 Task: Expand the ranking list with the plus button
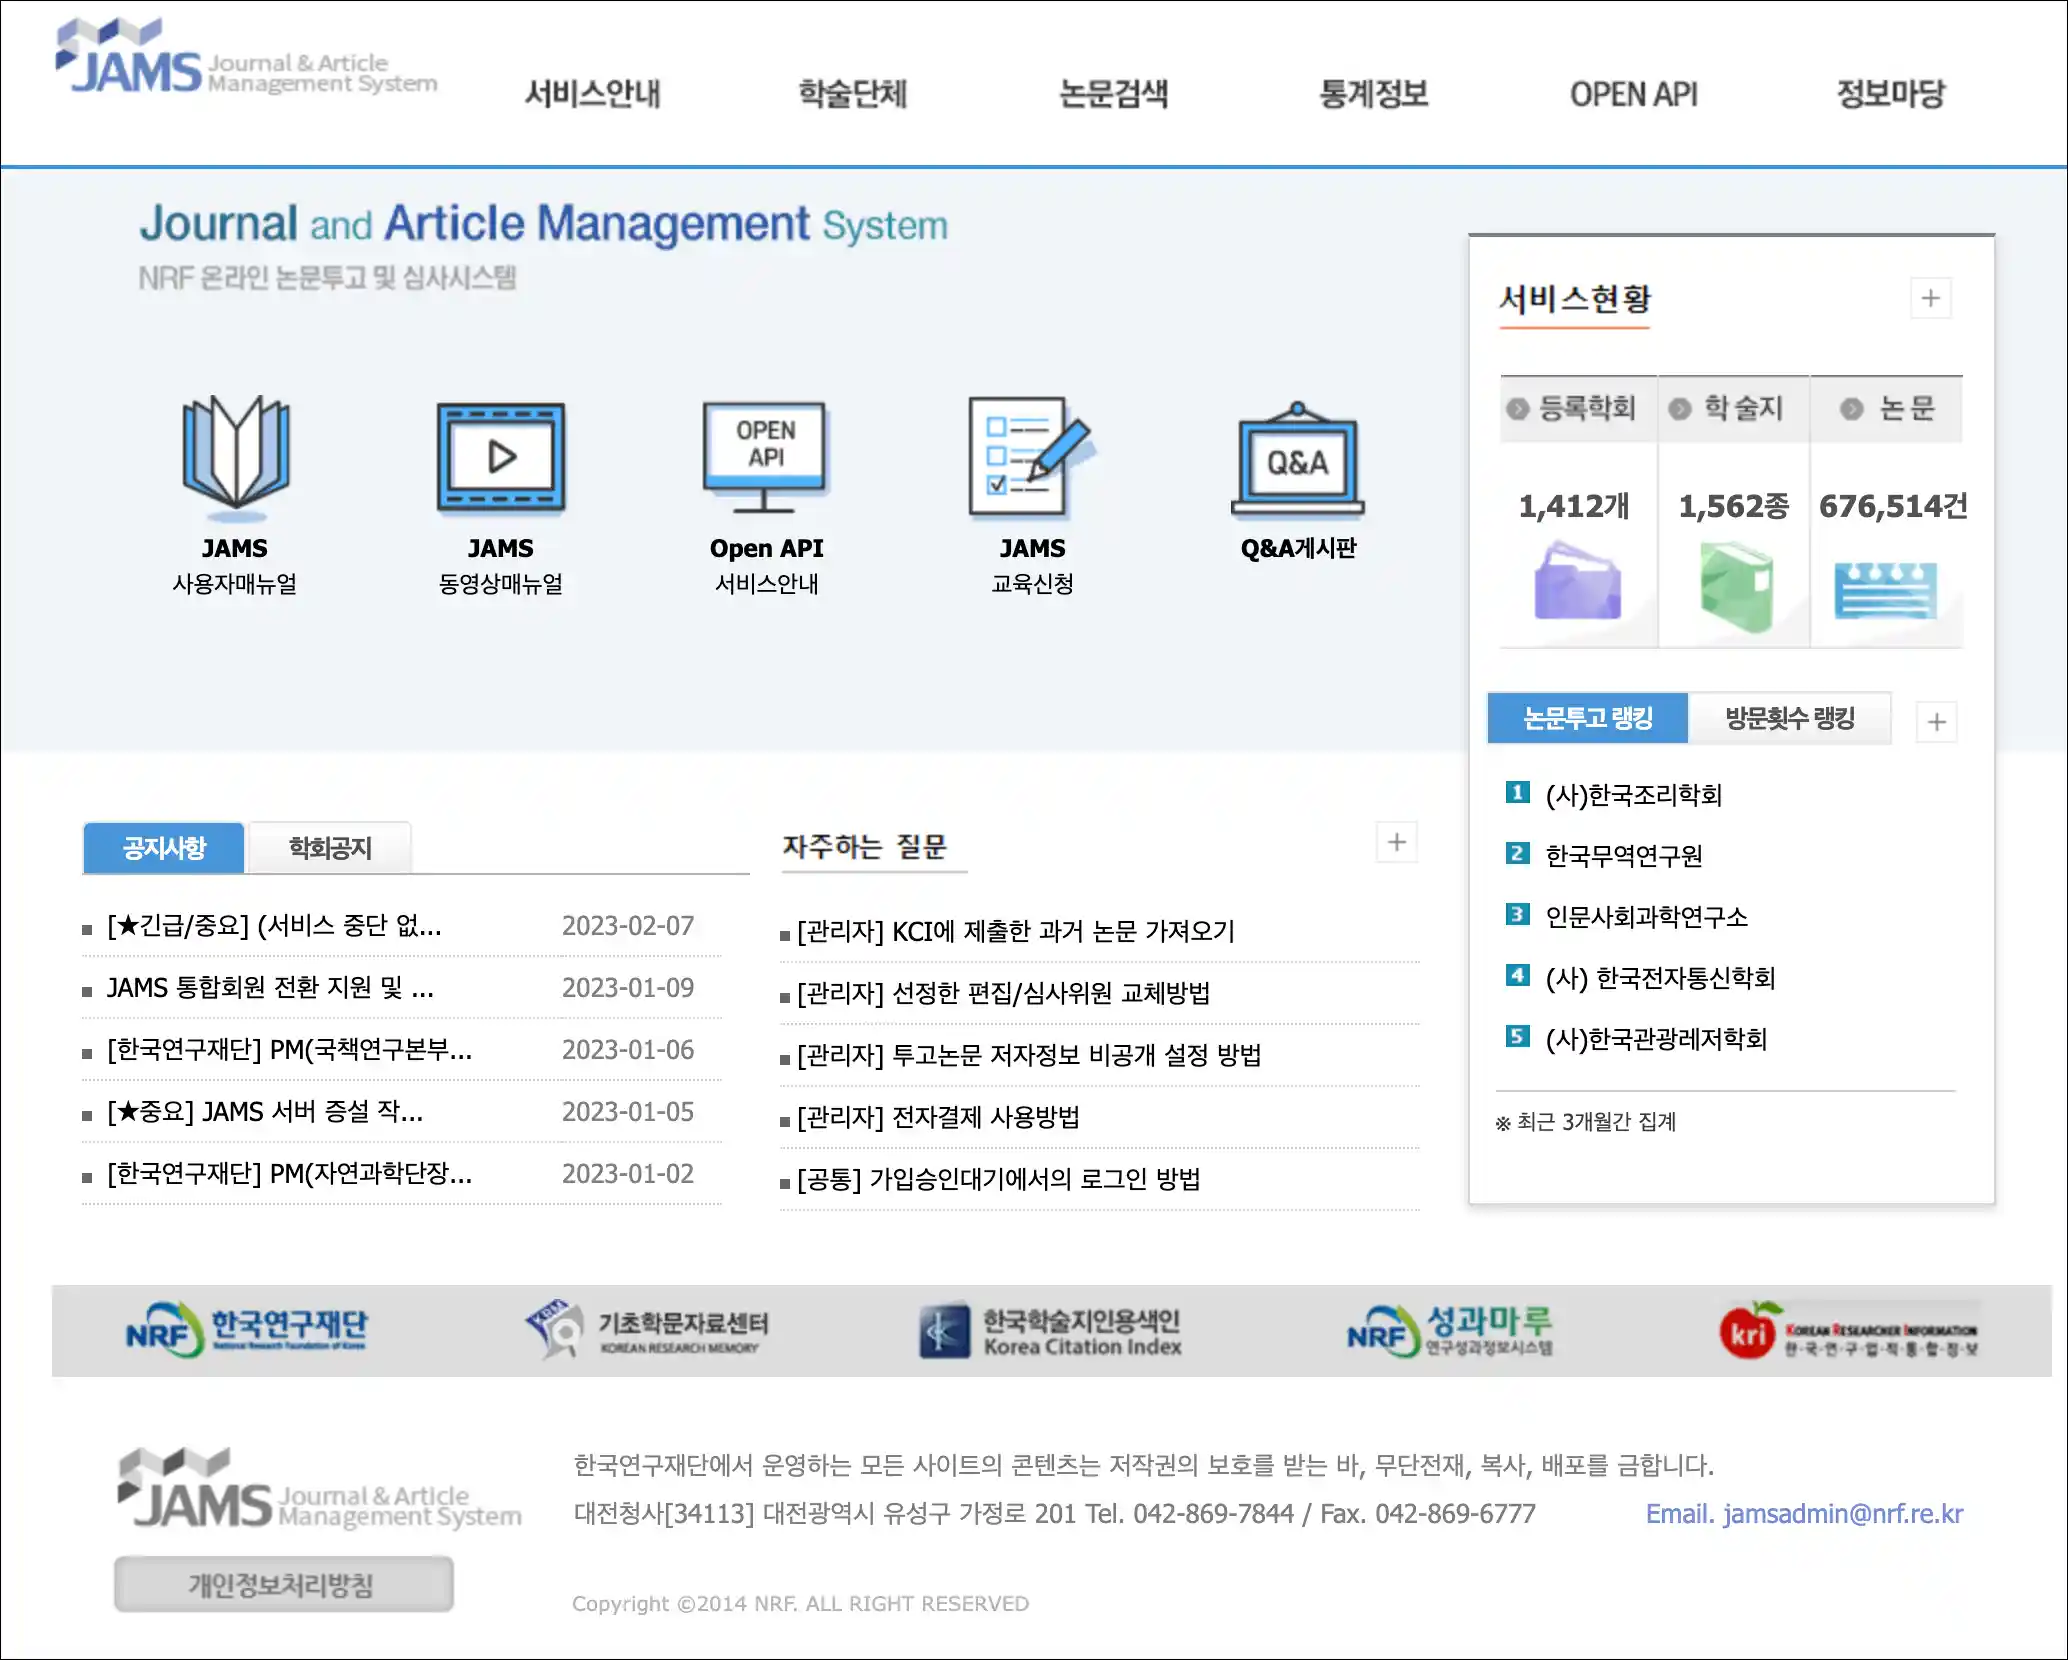[x=1936, y=722]
